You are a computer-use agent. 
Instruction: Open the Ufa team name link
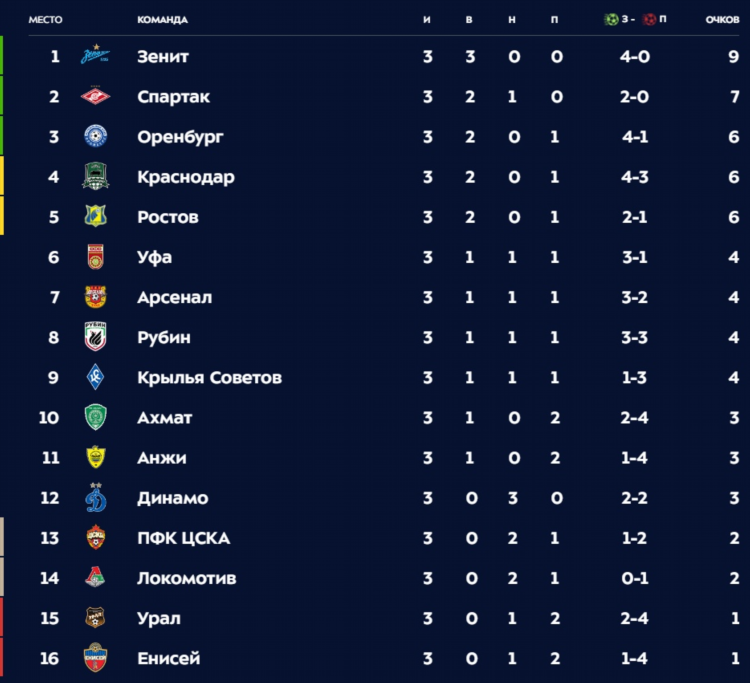pos(154,257)
